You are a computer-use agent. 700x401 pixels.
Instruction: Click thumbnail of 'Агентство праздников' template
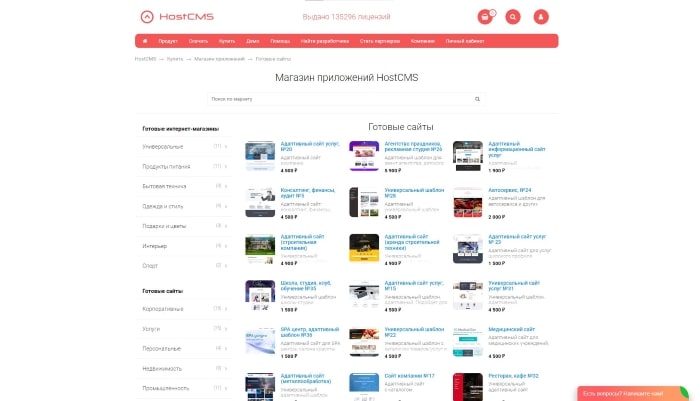pyautogui.click(x=364, y=156)
